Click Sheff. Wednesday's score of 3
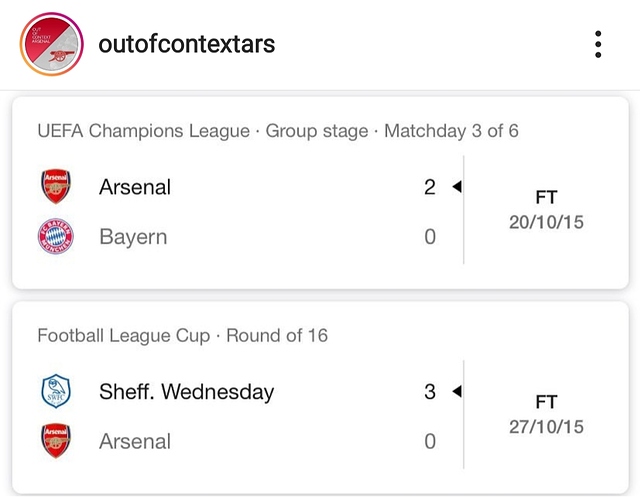This screenshot has width=640, height=500. pos(430,391)
